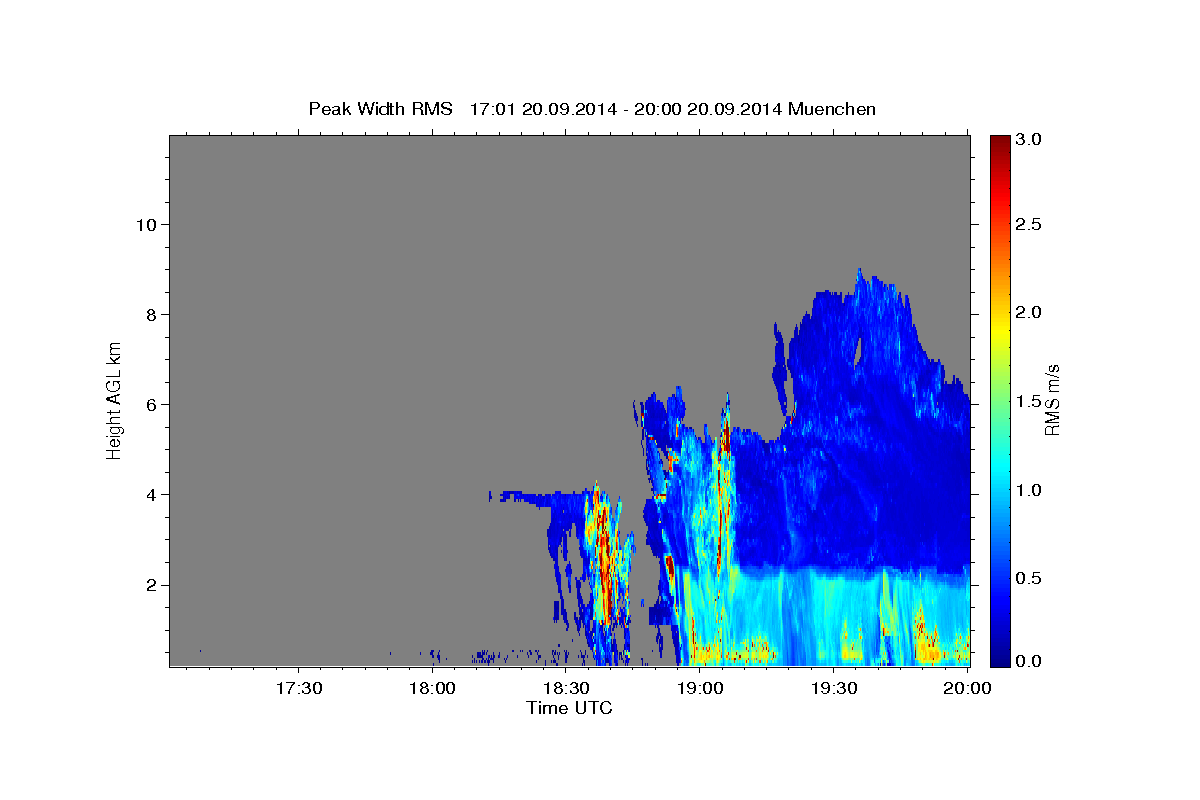Click the colorbar label '1.5'
The width and height of the screenshot is (1200, 800).
1028,402
